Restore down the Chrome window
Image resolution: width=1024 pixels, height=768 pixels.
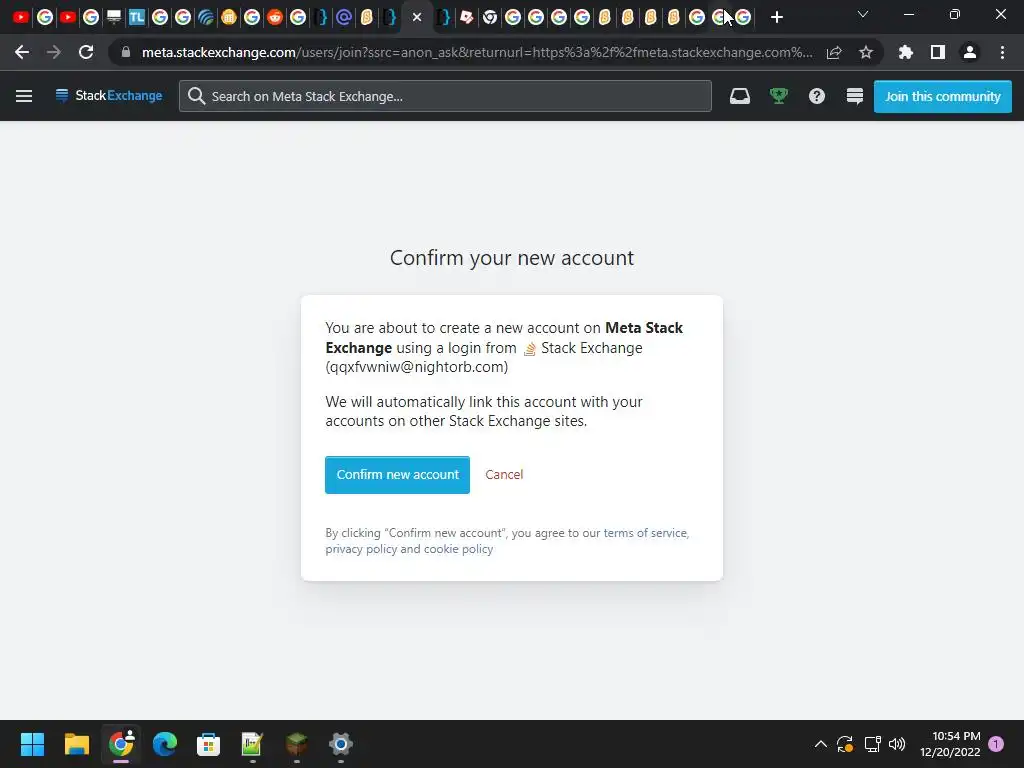955,14
